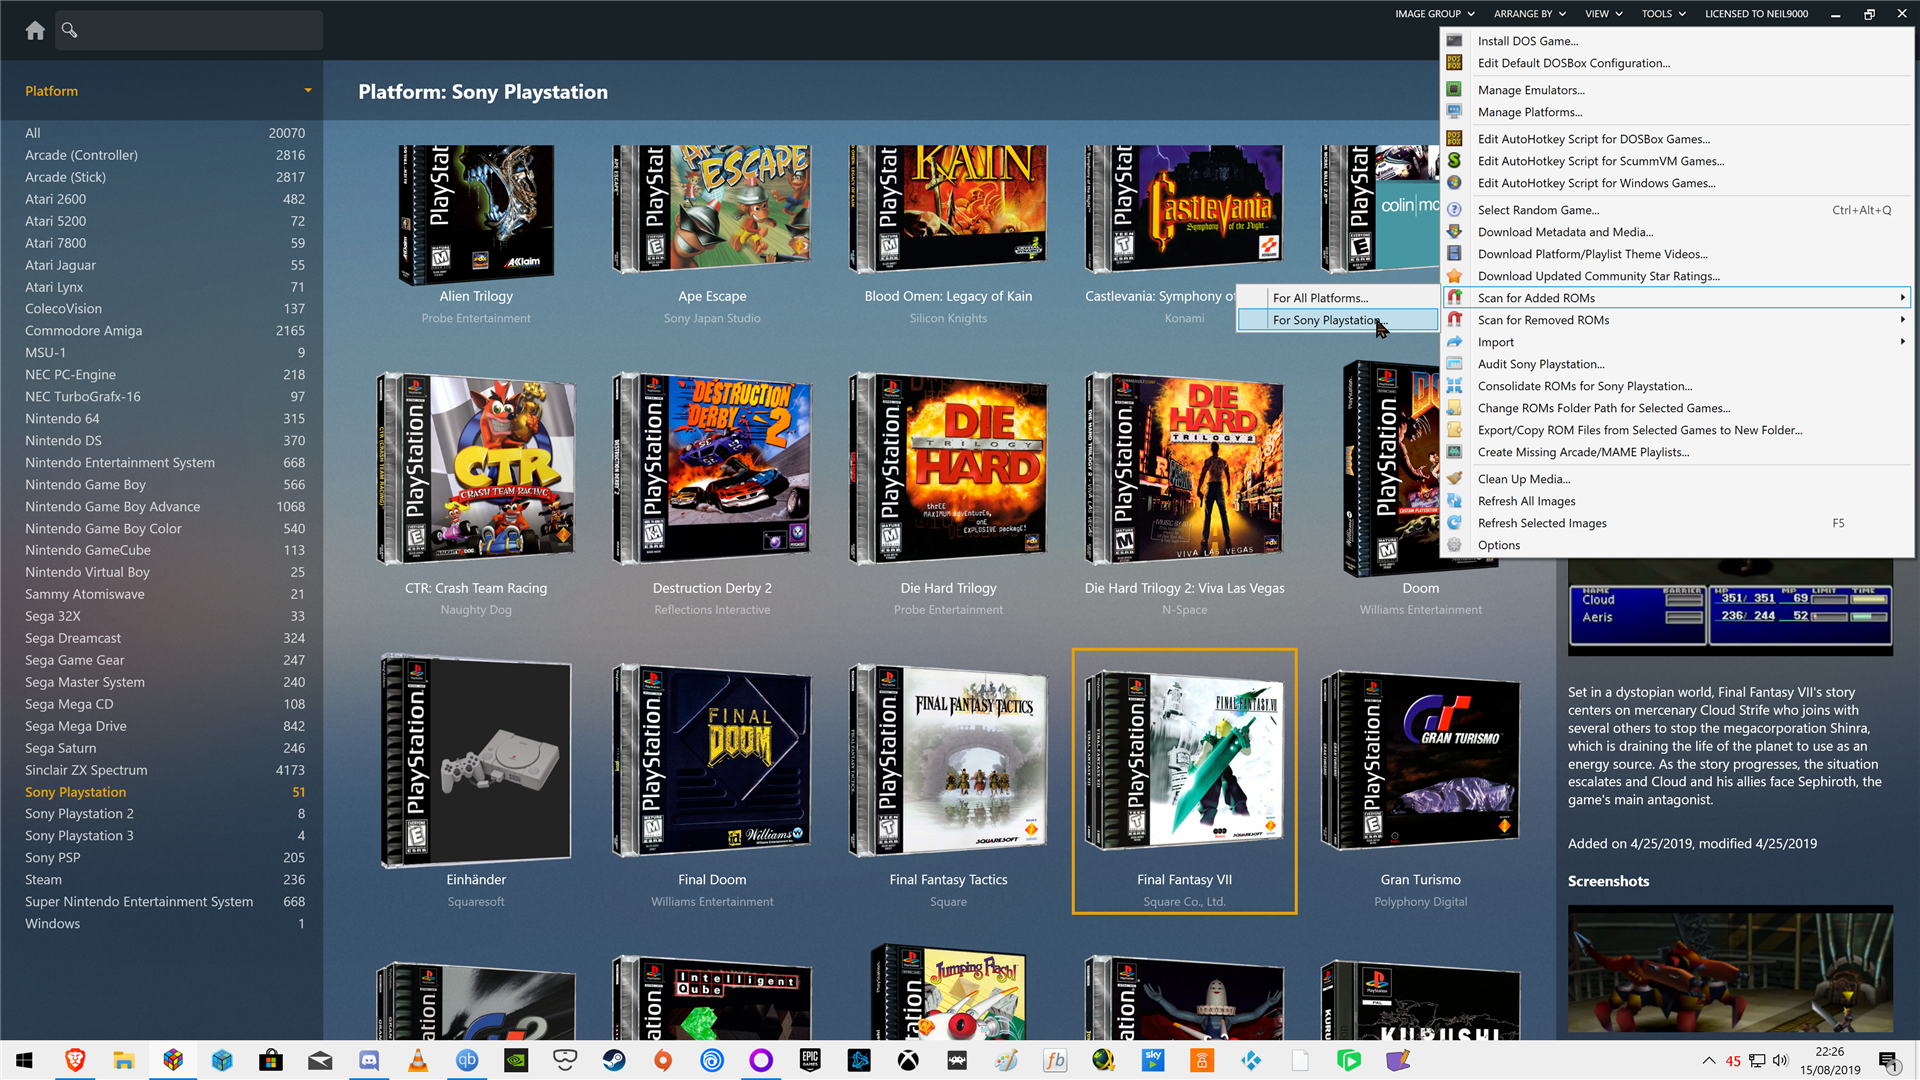Select Manage Platforms menu entry
1920x1080 pixels.
click(x=1677, y=112)
